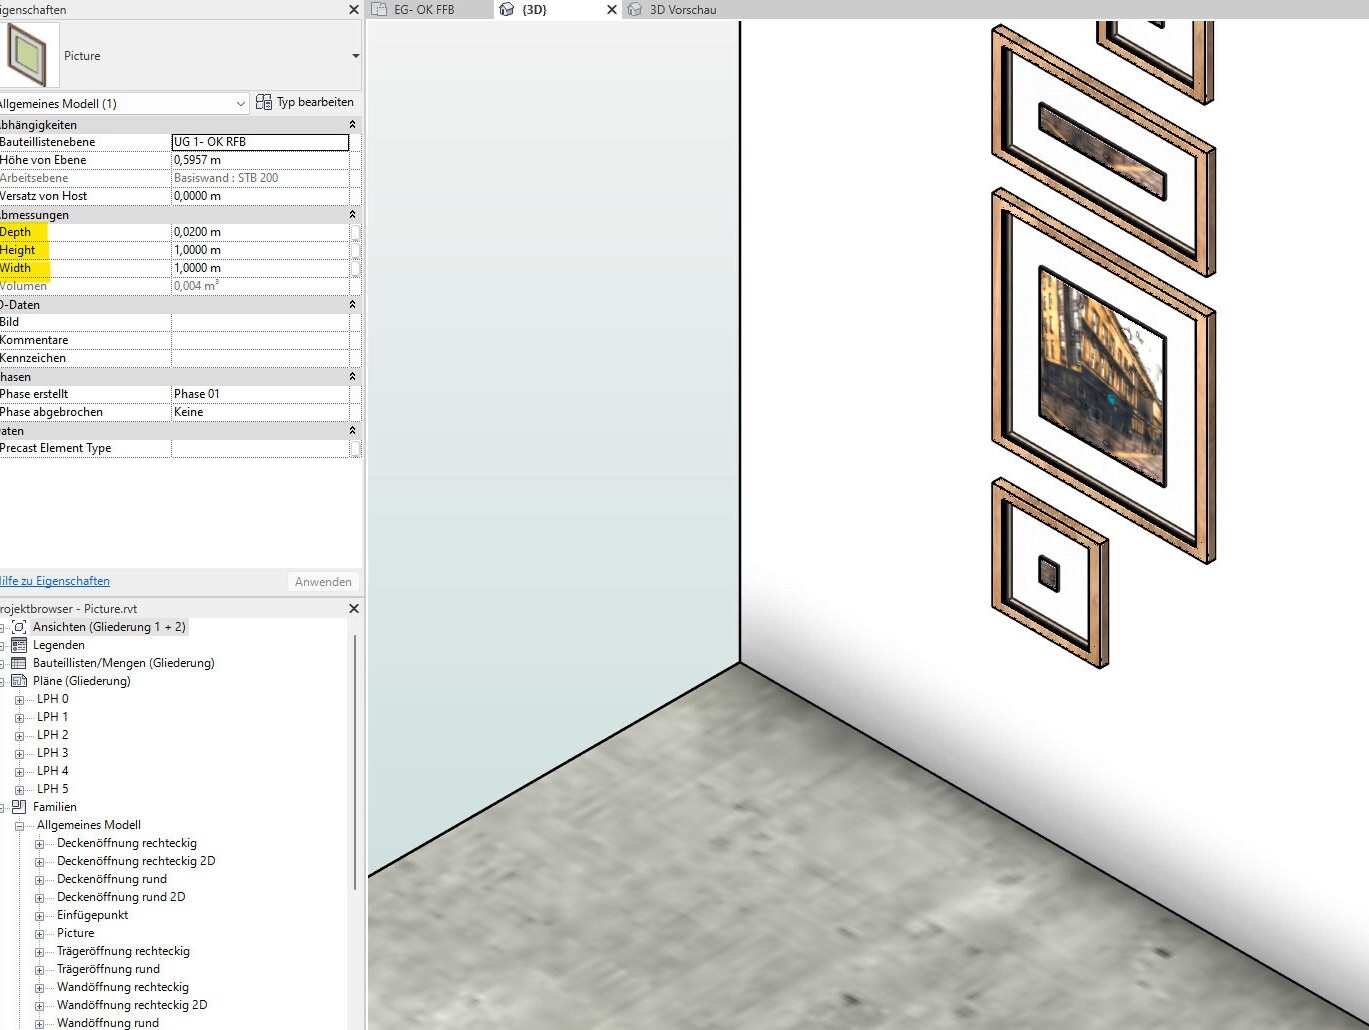Select the Picture family type thumbnail in Eigenschaften
The height and width of the screenshot is (1030, 1369).
29,52
